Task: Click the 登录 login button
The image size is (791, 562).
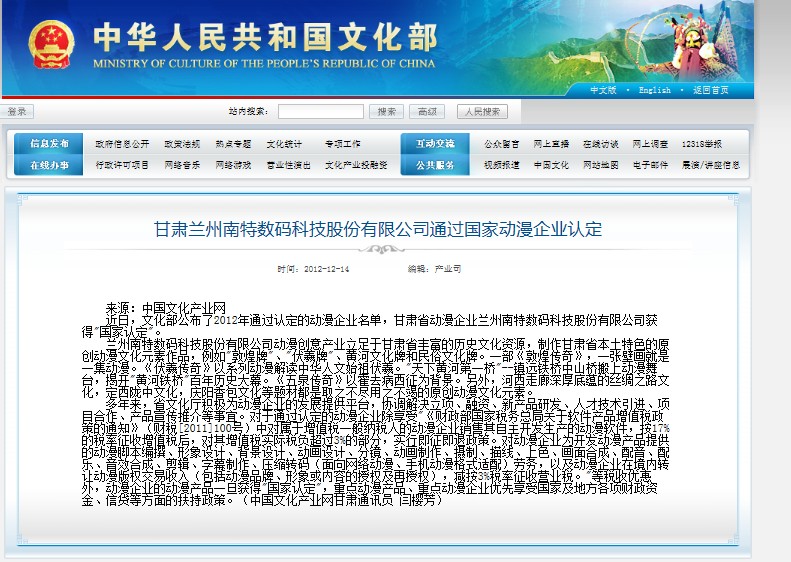Action: 17,112
